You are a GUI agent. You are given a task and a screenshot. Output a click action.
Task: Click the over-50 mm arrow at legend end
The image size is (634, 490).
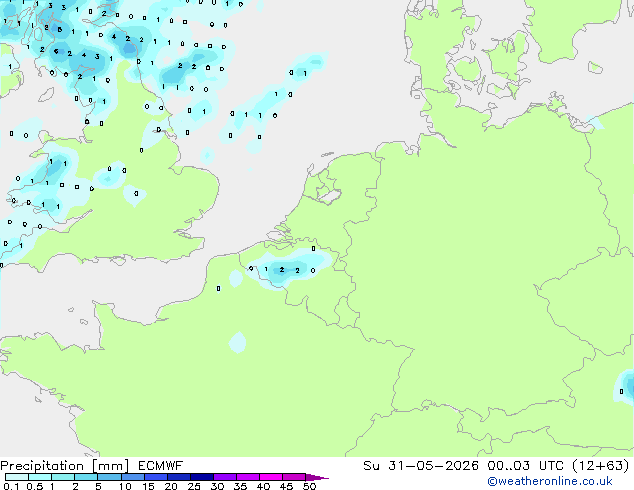point(317,477)
